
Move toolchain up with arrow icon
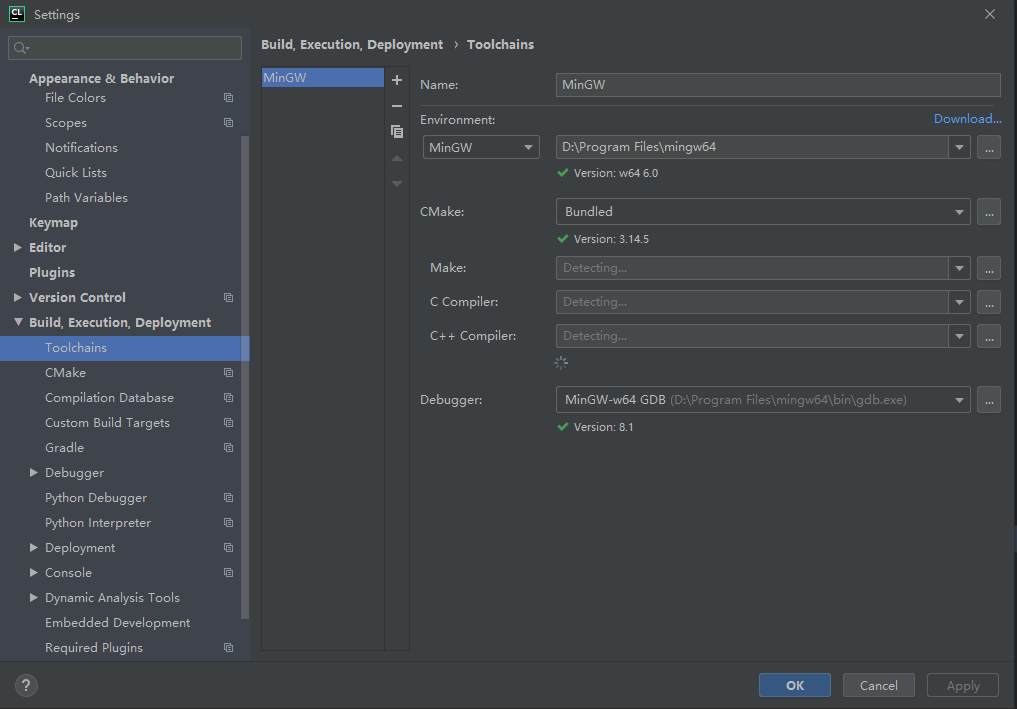click(x=397, y=158)
